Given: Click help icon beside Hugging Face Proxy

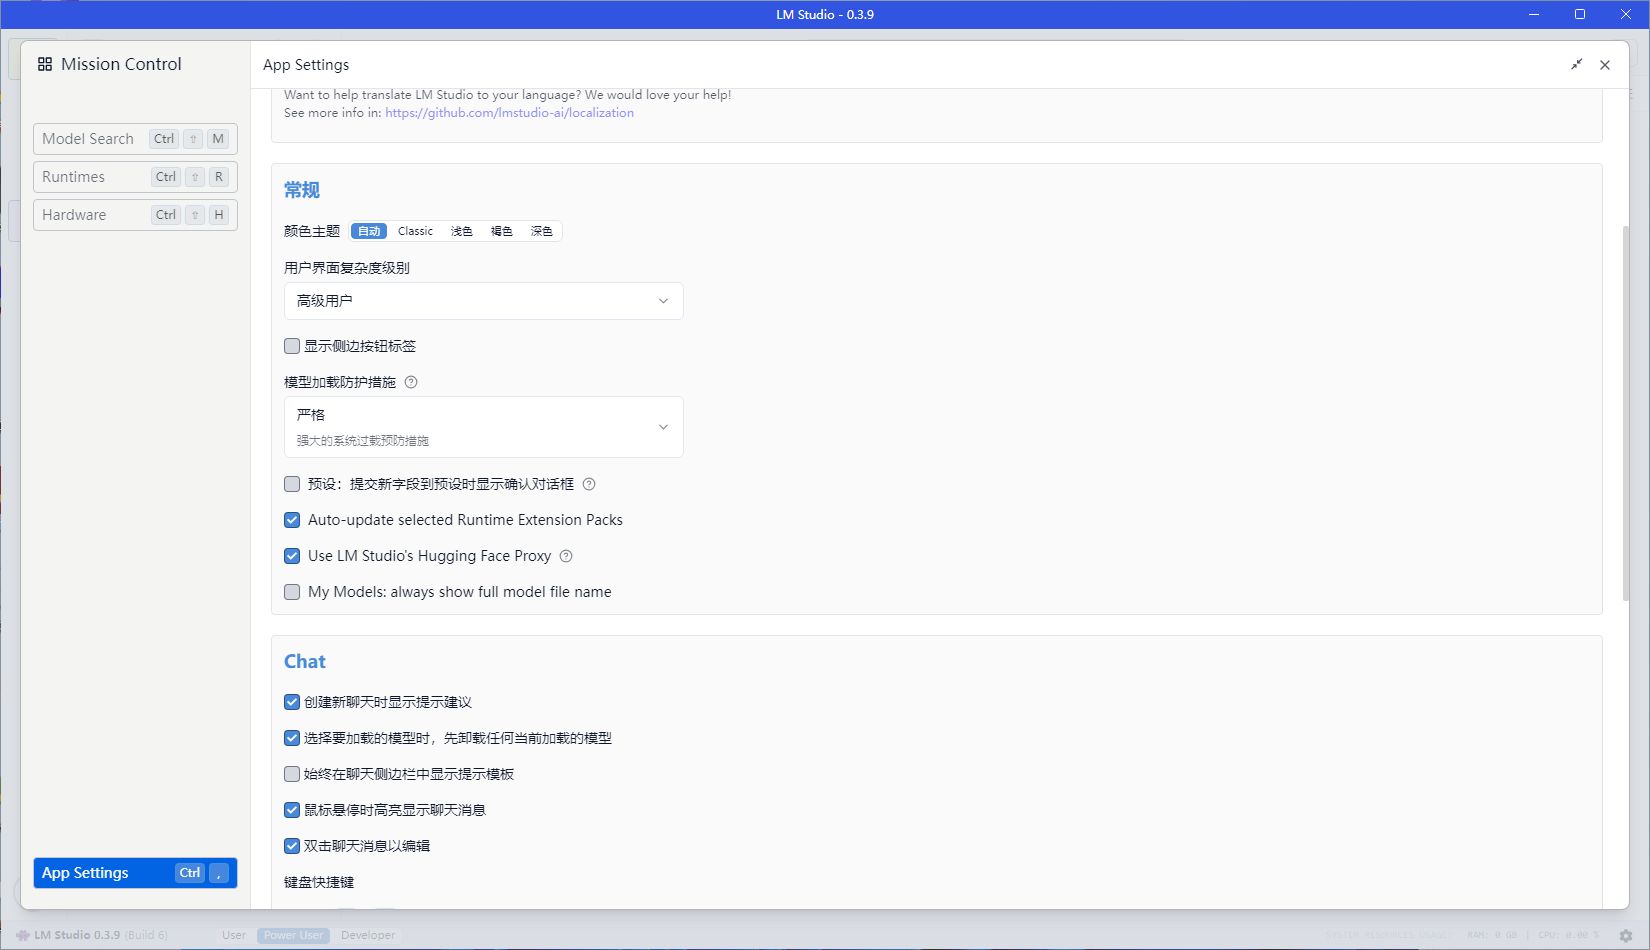Looking at the screenshot, I should click(566, 556).
